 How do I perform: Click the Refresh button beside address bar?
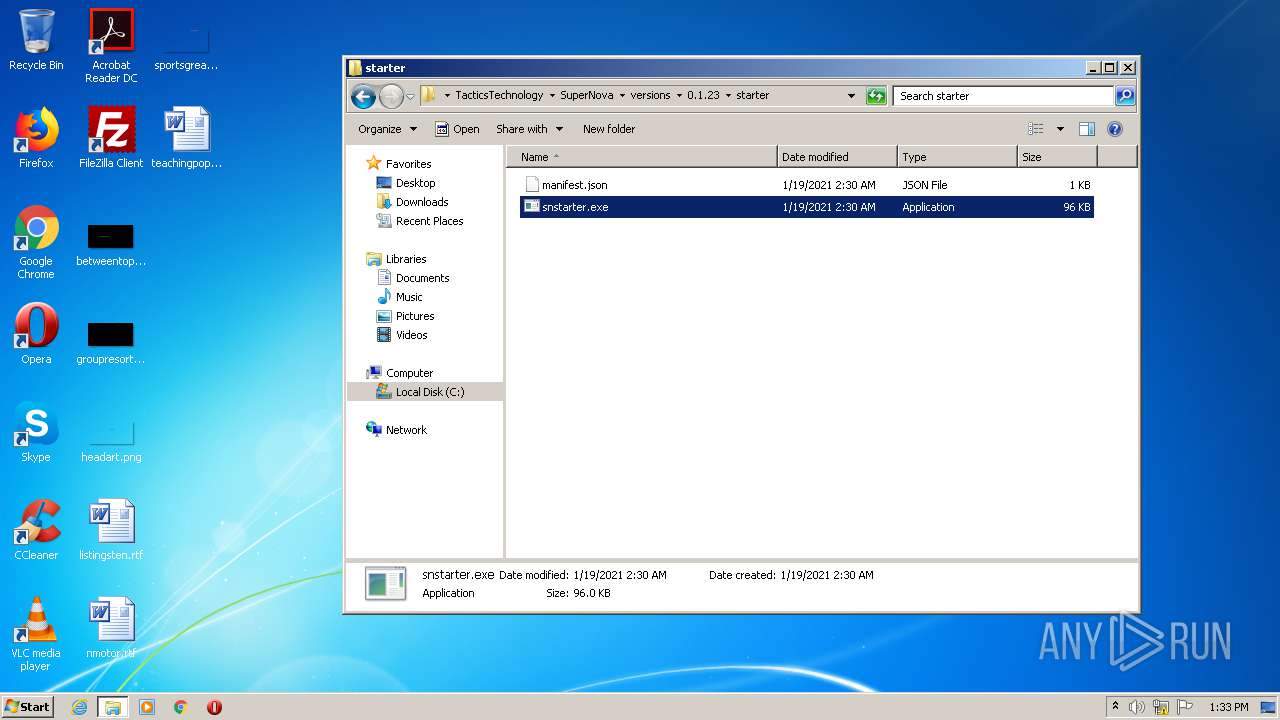point(876,96)
